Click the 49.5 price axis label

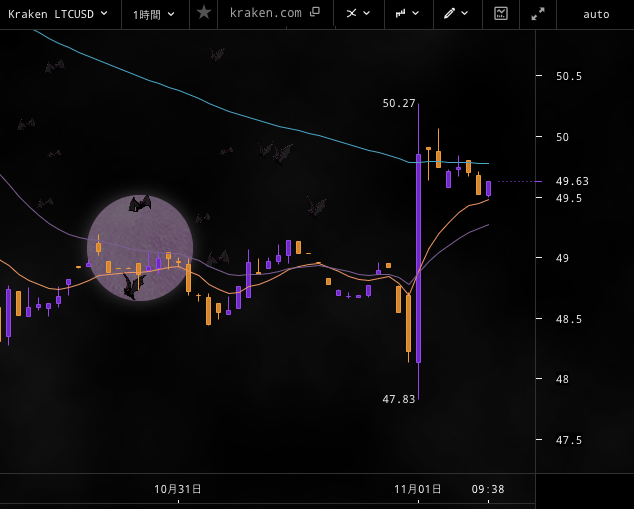point(569,198)
